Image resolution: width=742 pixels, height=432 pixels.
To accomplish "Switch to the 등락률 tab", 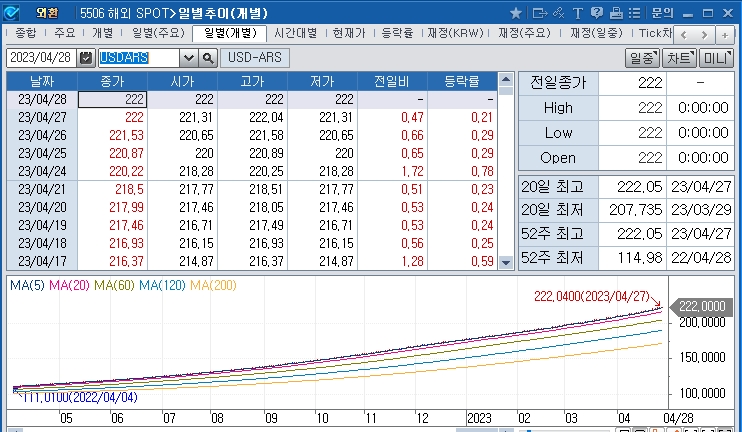I will 397,33.
